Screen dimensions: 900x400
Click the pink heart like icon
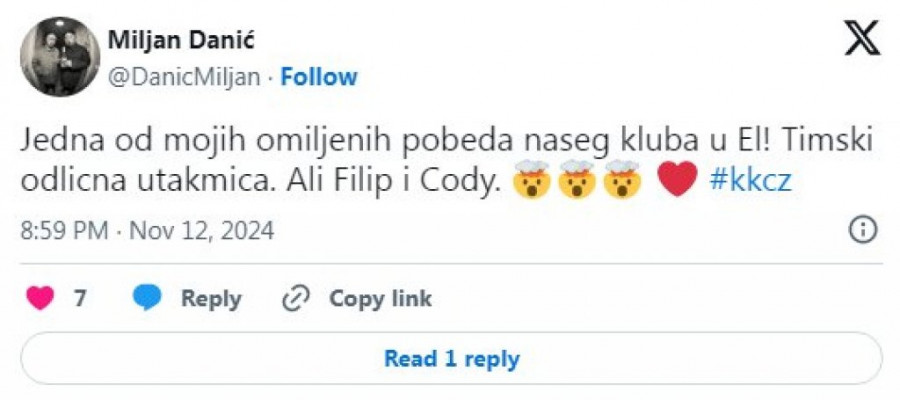40,298
